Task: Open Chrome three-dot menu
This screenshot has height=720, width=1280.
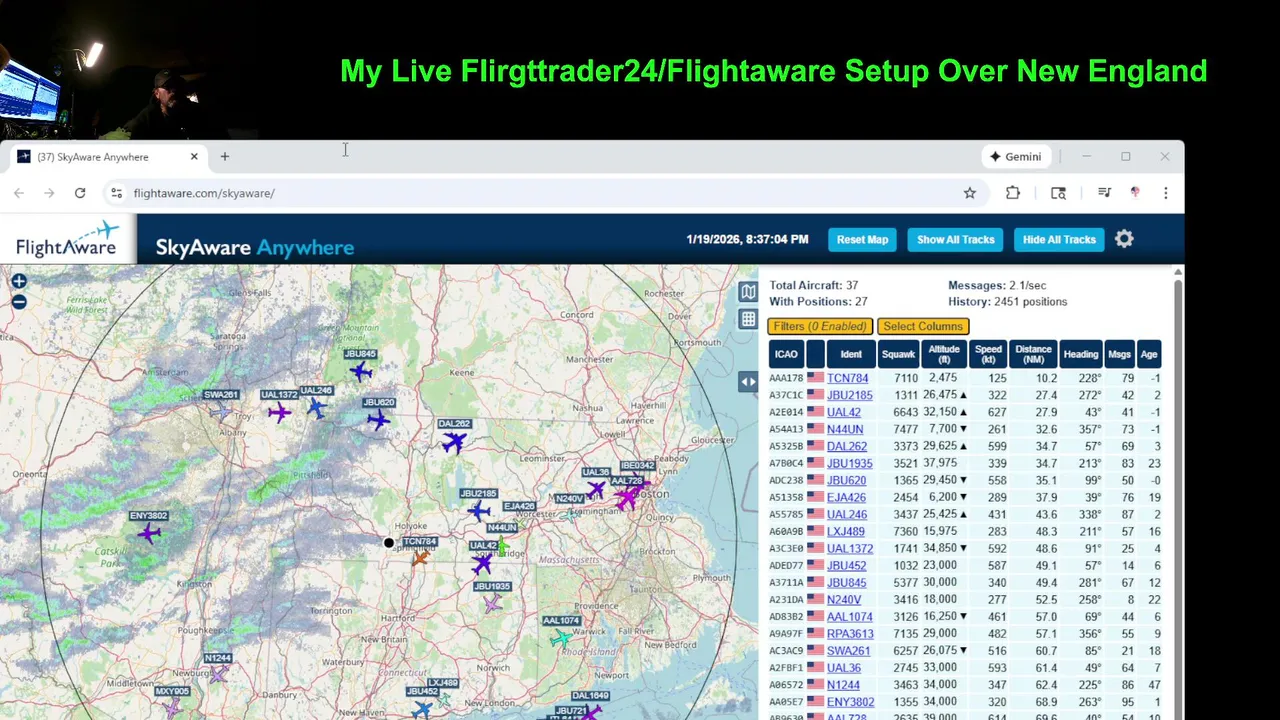Action: [1165, 193]
